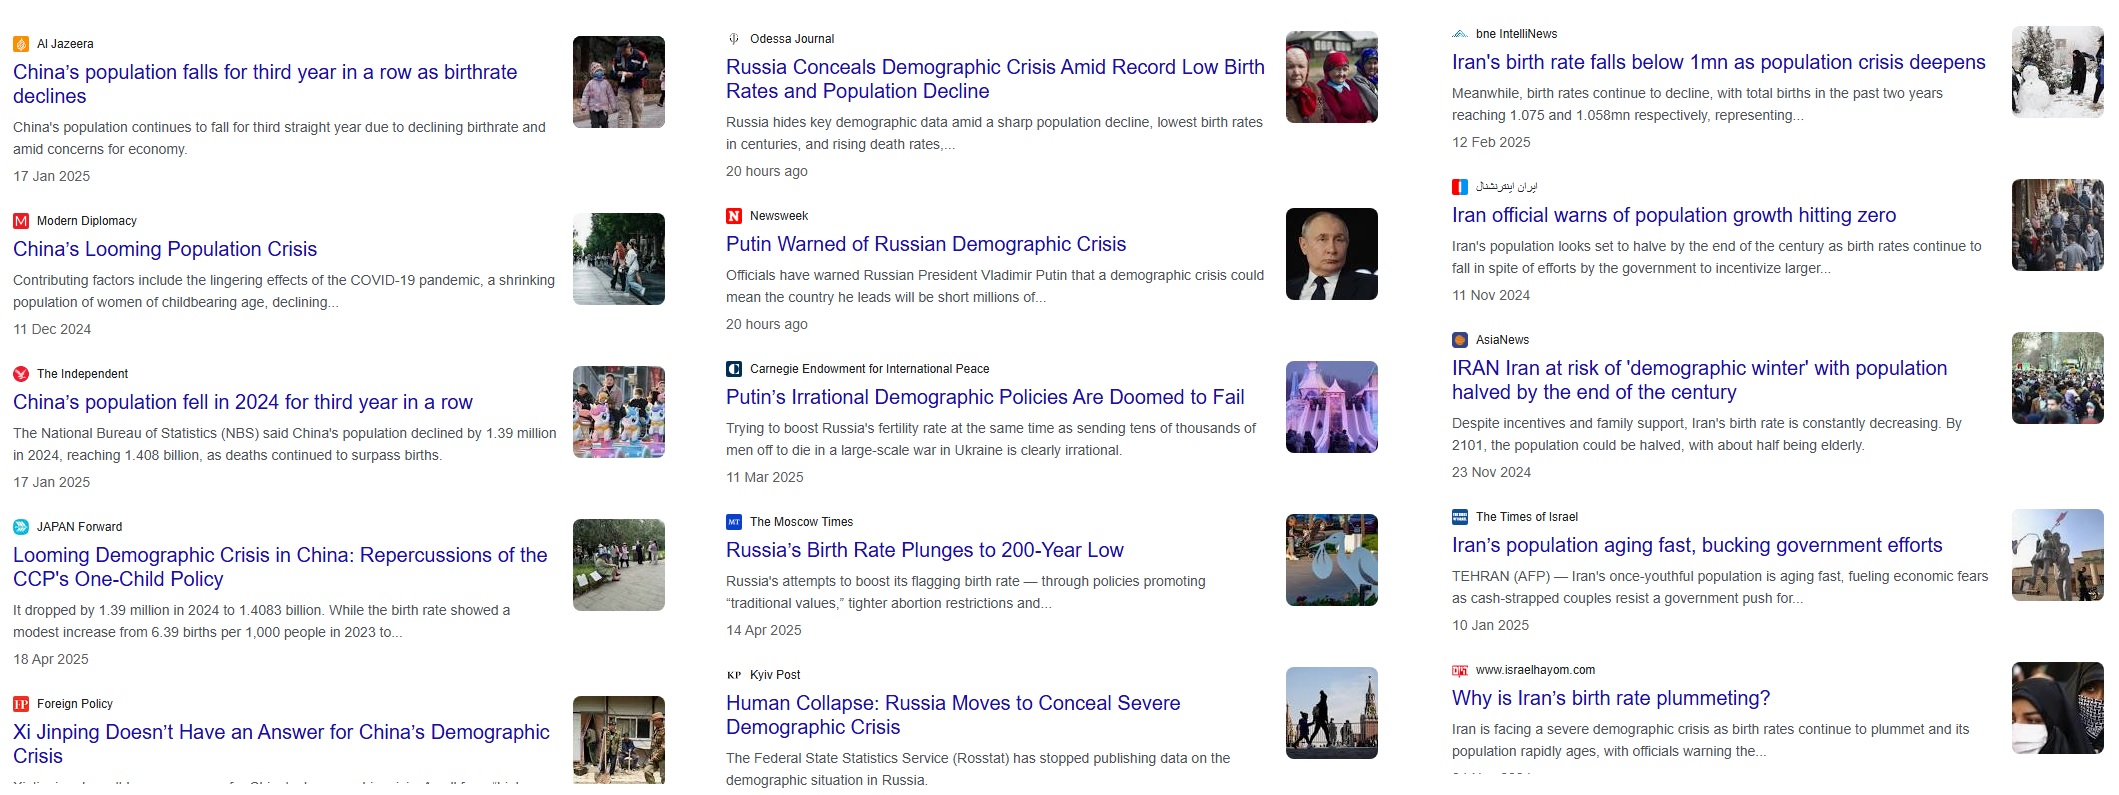Click the Kyiv Post source favicon

point(734,675)
